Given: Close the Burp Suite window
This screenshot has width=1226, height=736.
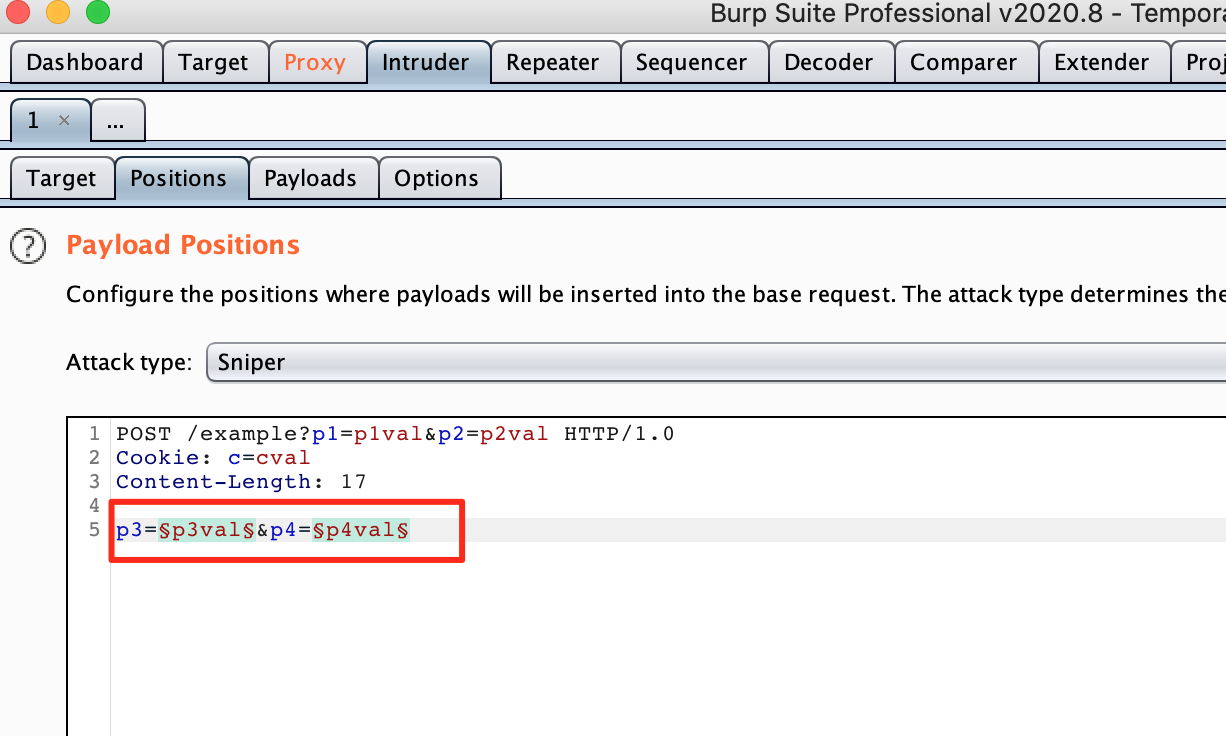Looking at the screenshot, I should (19, 13).
